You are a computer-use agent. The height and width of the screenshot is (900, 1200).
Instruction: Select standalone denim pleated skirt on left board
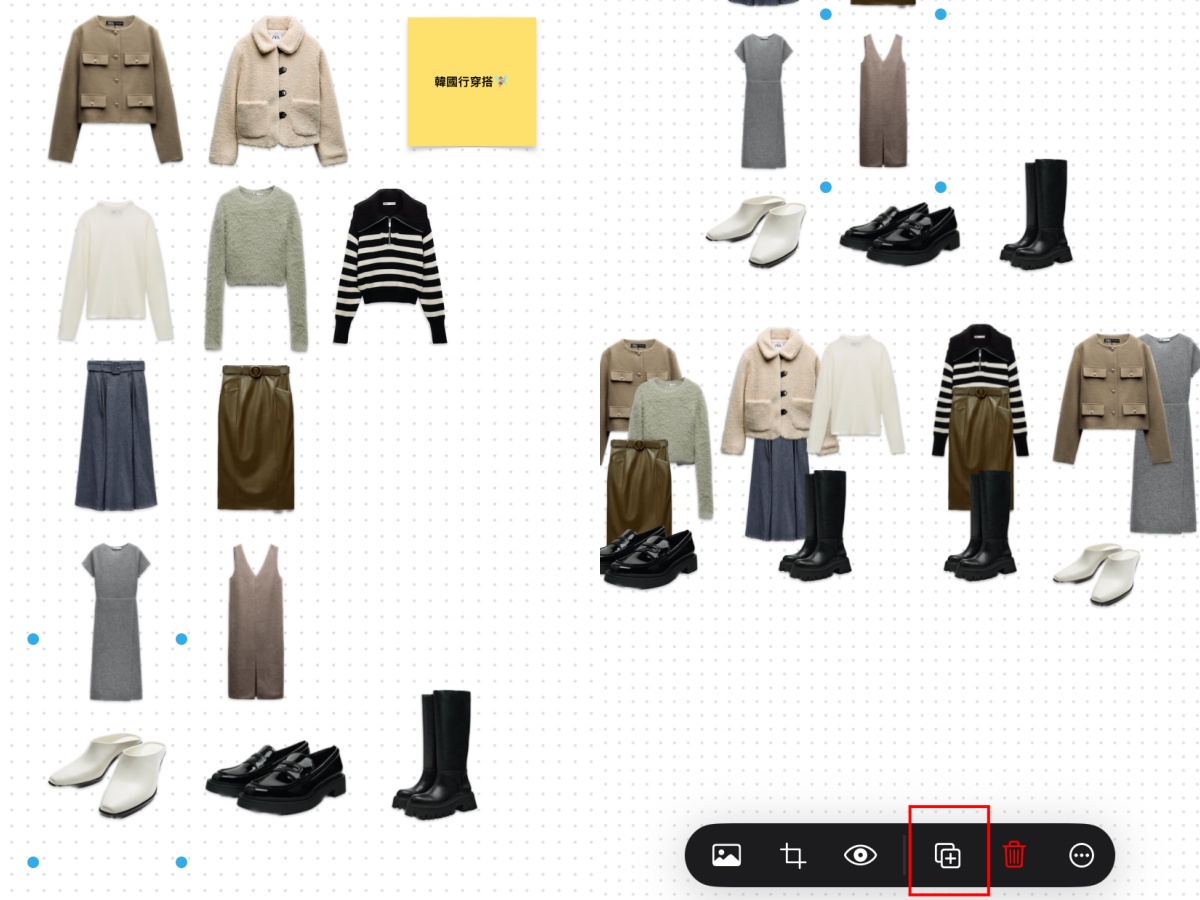(x=115, y=435)
